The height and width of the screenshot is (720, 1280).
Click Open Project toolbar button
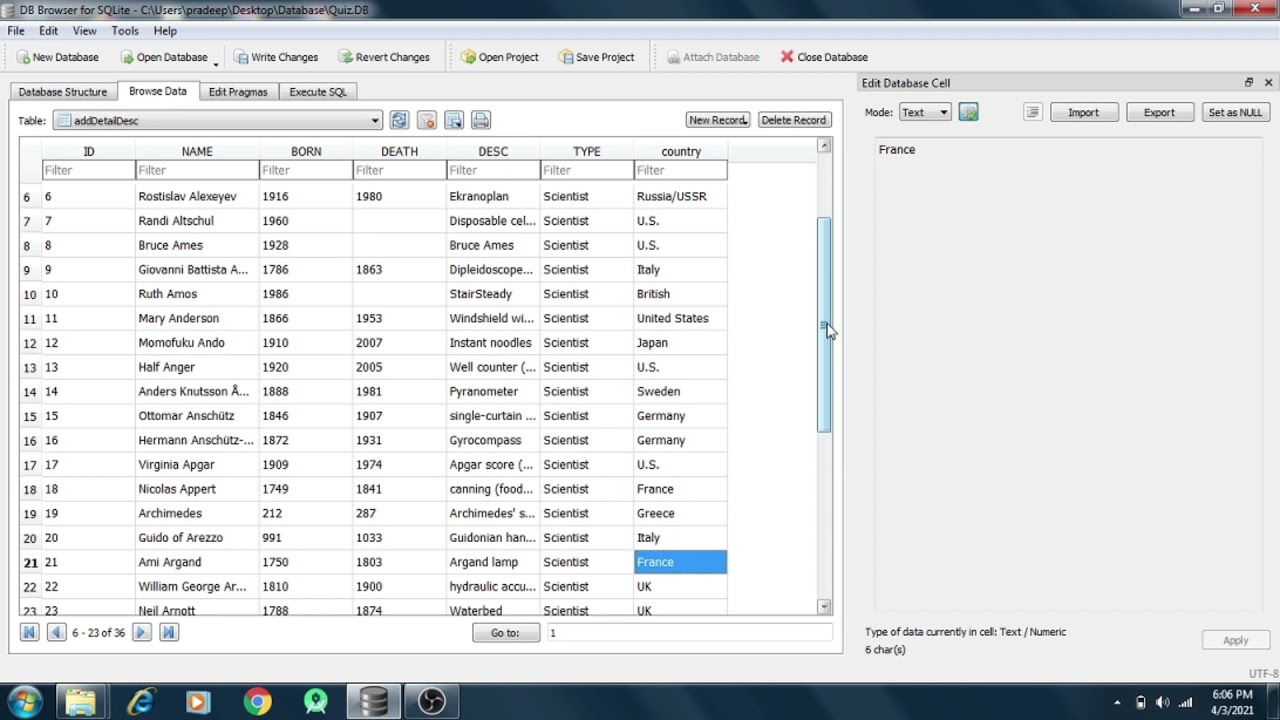(x=499, y=57)
